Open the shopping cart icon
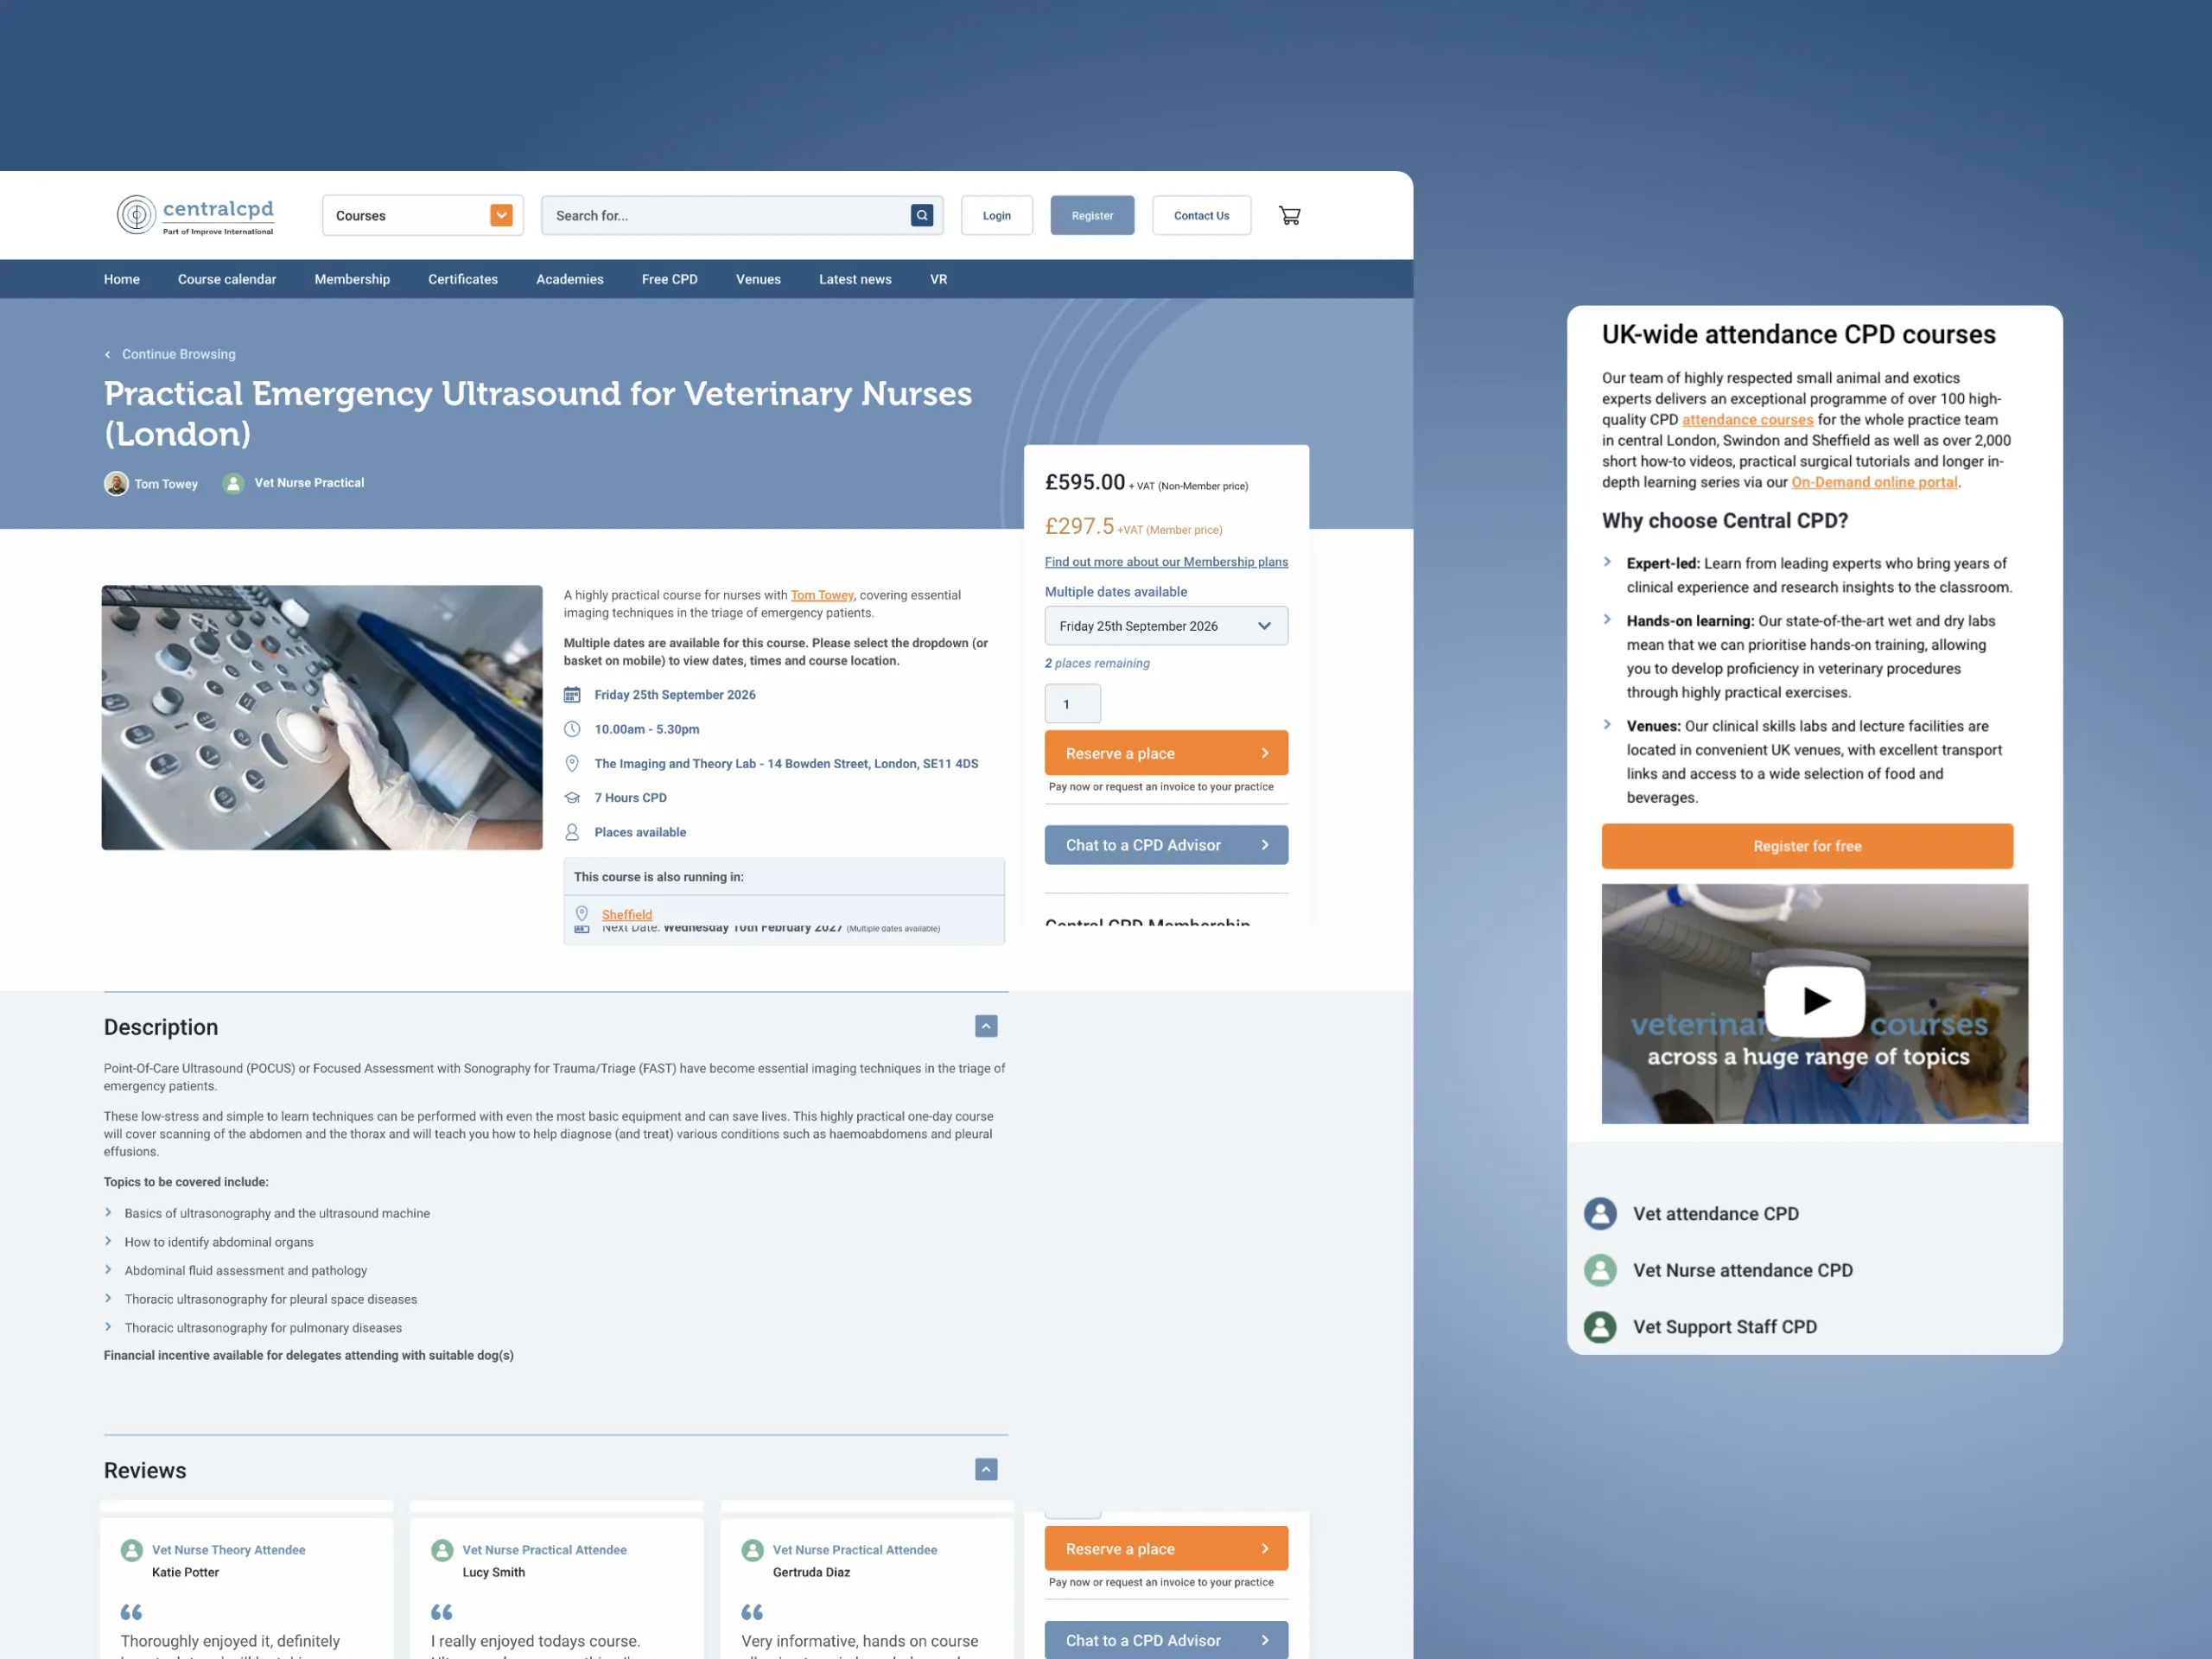The height and width of the screenshot is (1659, 2212). (1289, 215)
